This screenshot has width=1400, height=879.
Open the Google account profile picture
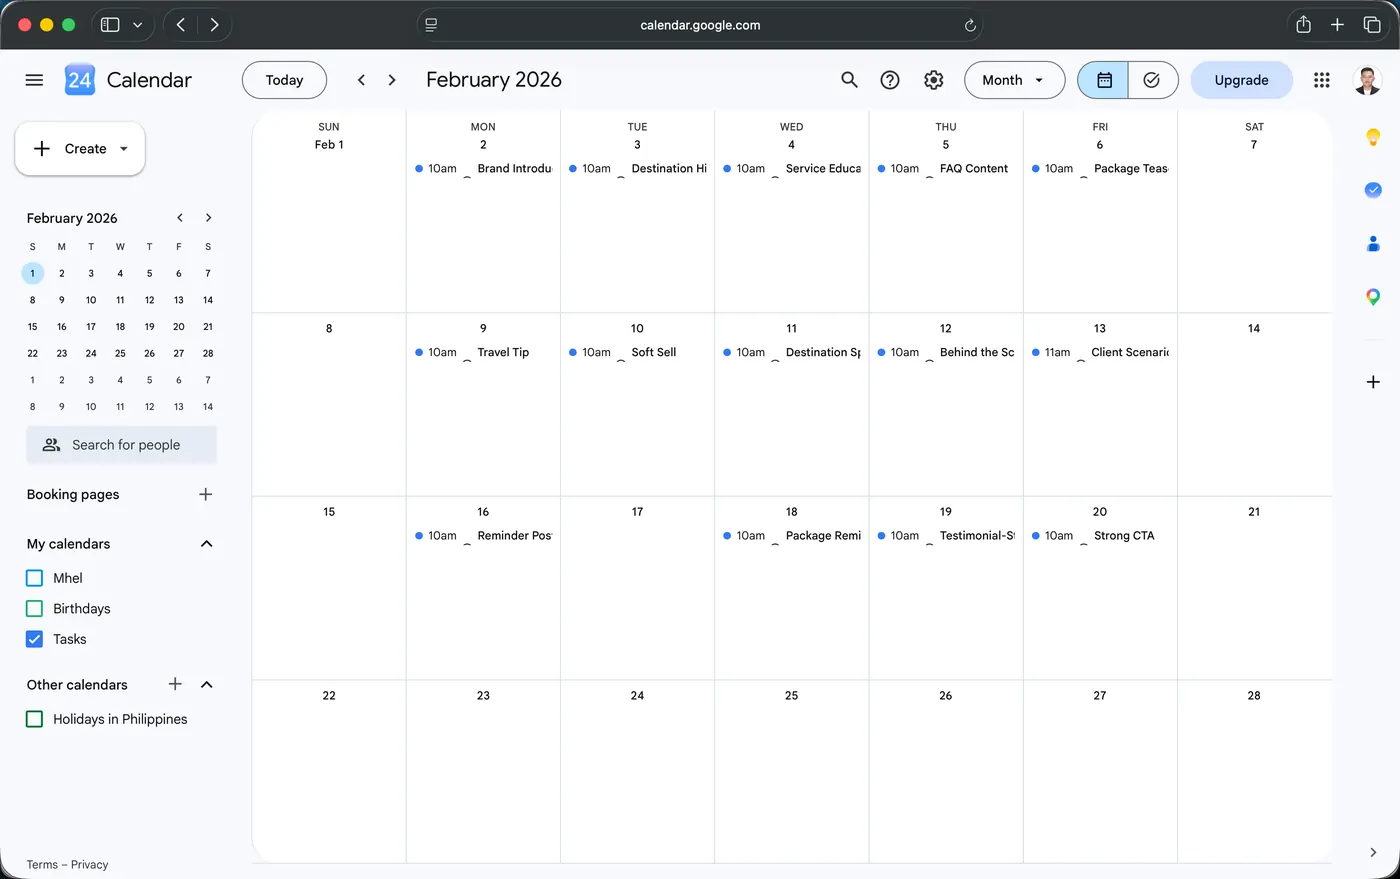[1367, 80]
